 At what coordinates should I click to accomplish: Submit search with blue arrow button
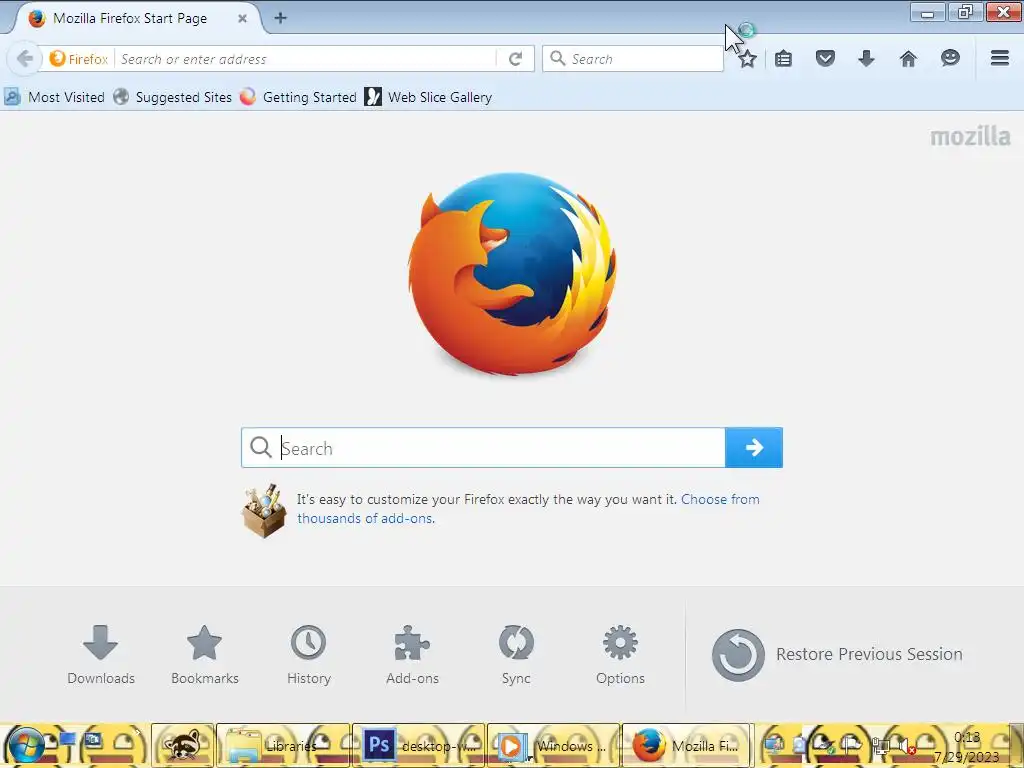pyautogui.click(x=754, y=447)
